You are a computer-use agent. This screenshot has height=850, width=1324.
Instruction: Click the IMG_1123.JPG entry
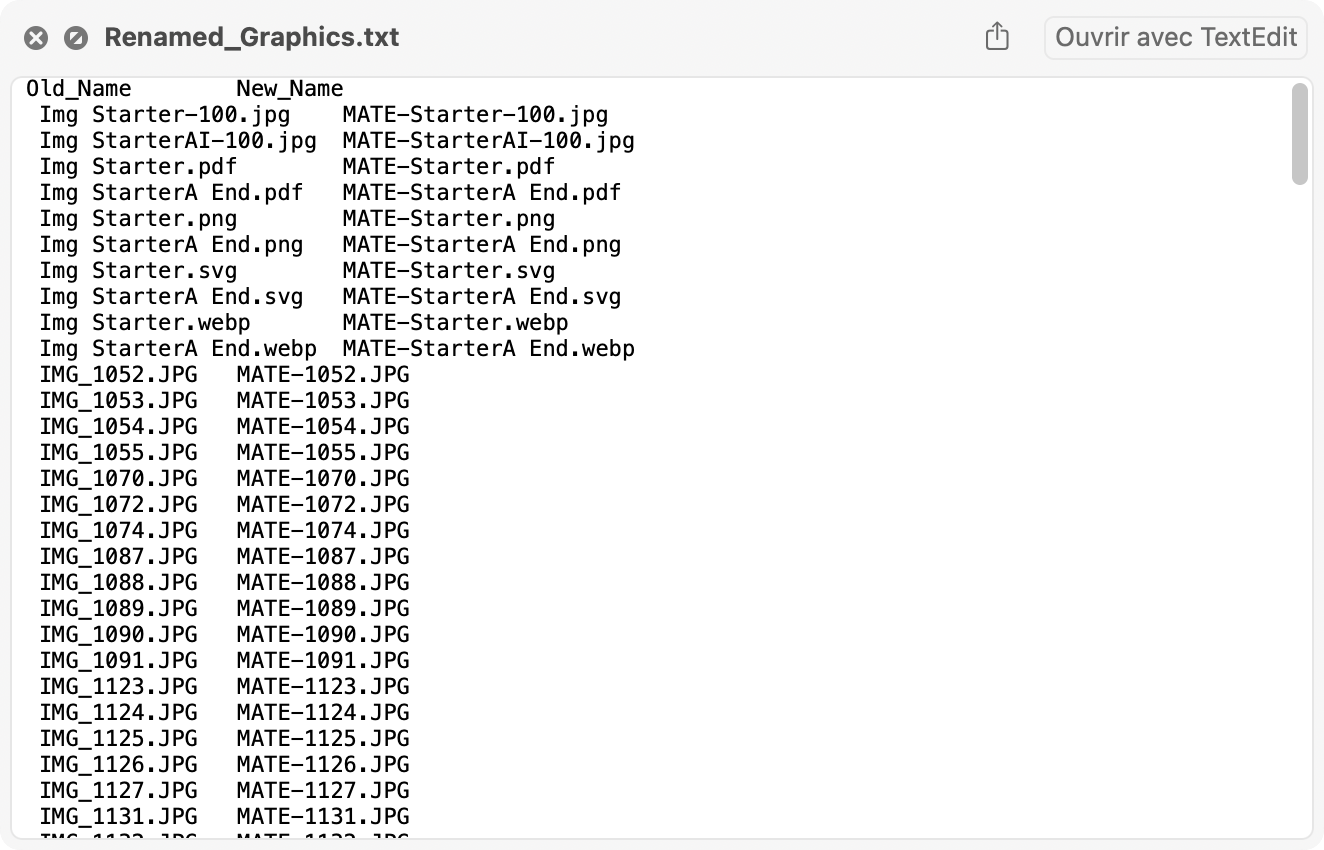pos(118,687)
